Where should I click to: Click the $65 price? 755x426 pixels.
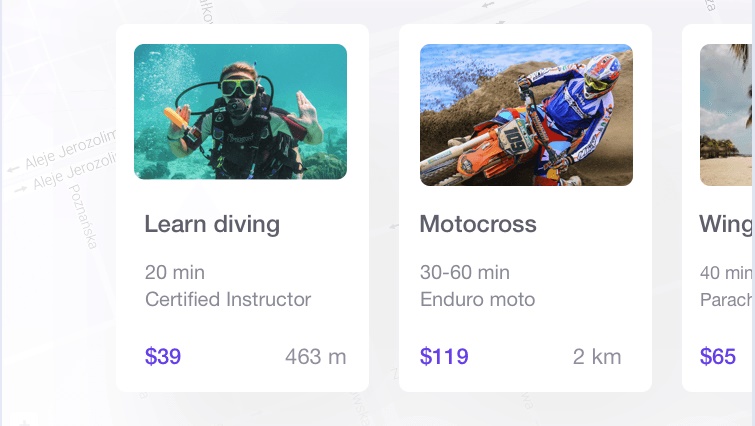click(x=718, y=357)
